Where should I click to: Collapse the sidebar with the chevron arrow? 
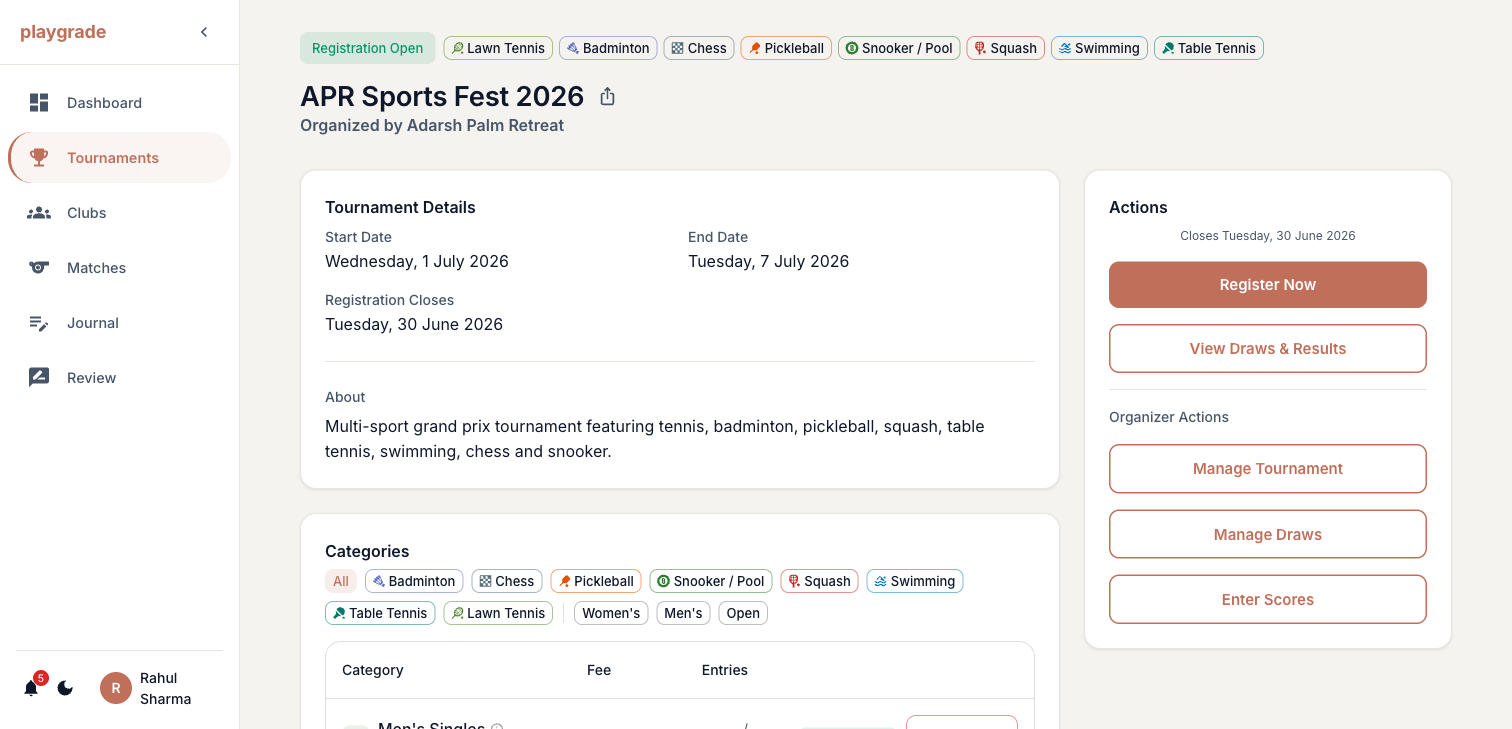pyautogui.click(x=204, y=32)
